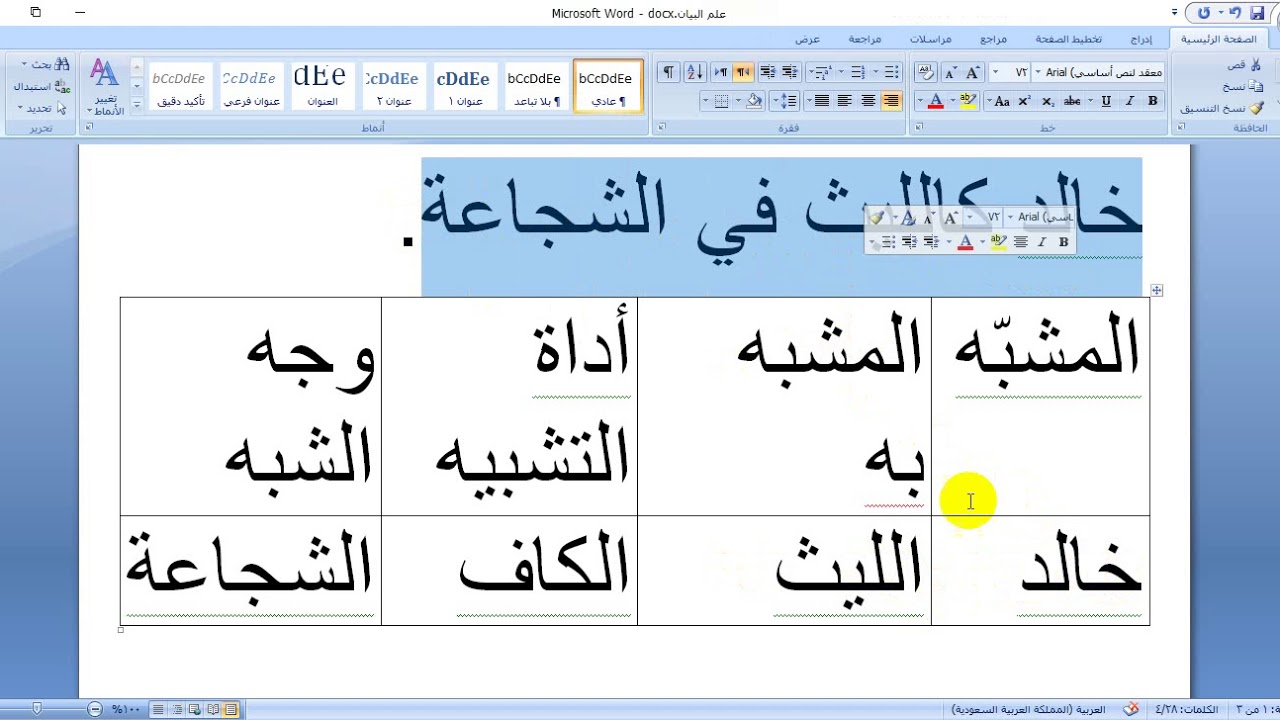1280x720 pixels.
Task: Switch to مراجع (References) tab
Action: point(993,39)
